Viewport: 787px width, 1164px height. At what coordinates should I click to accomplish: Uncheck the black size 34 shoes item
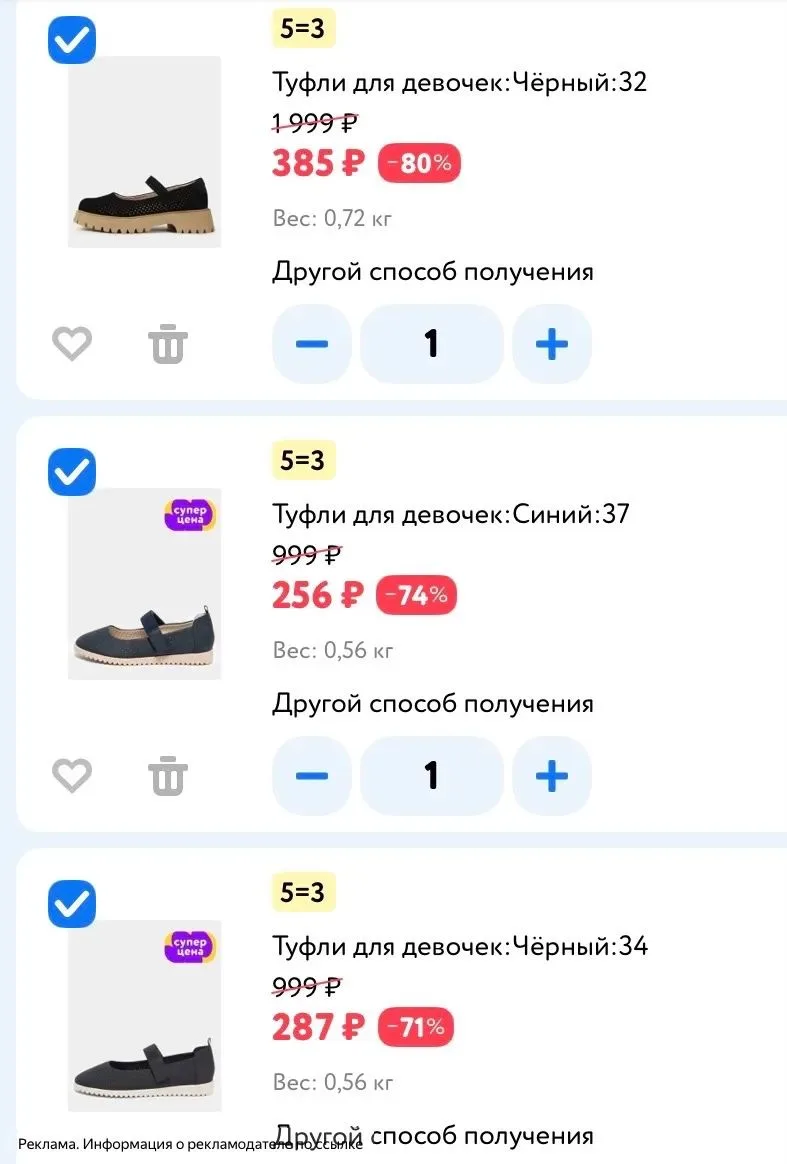point(72,904)
